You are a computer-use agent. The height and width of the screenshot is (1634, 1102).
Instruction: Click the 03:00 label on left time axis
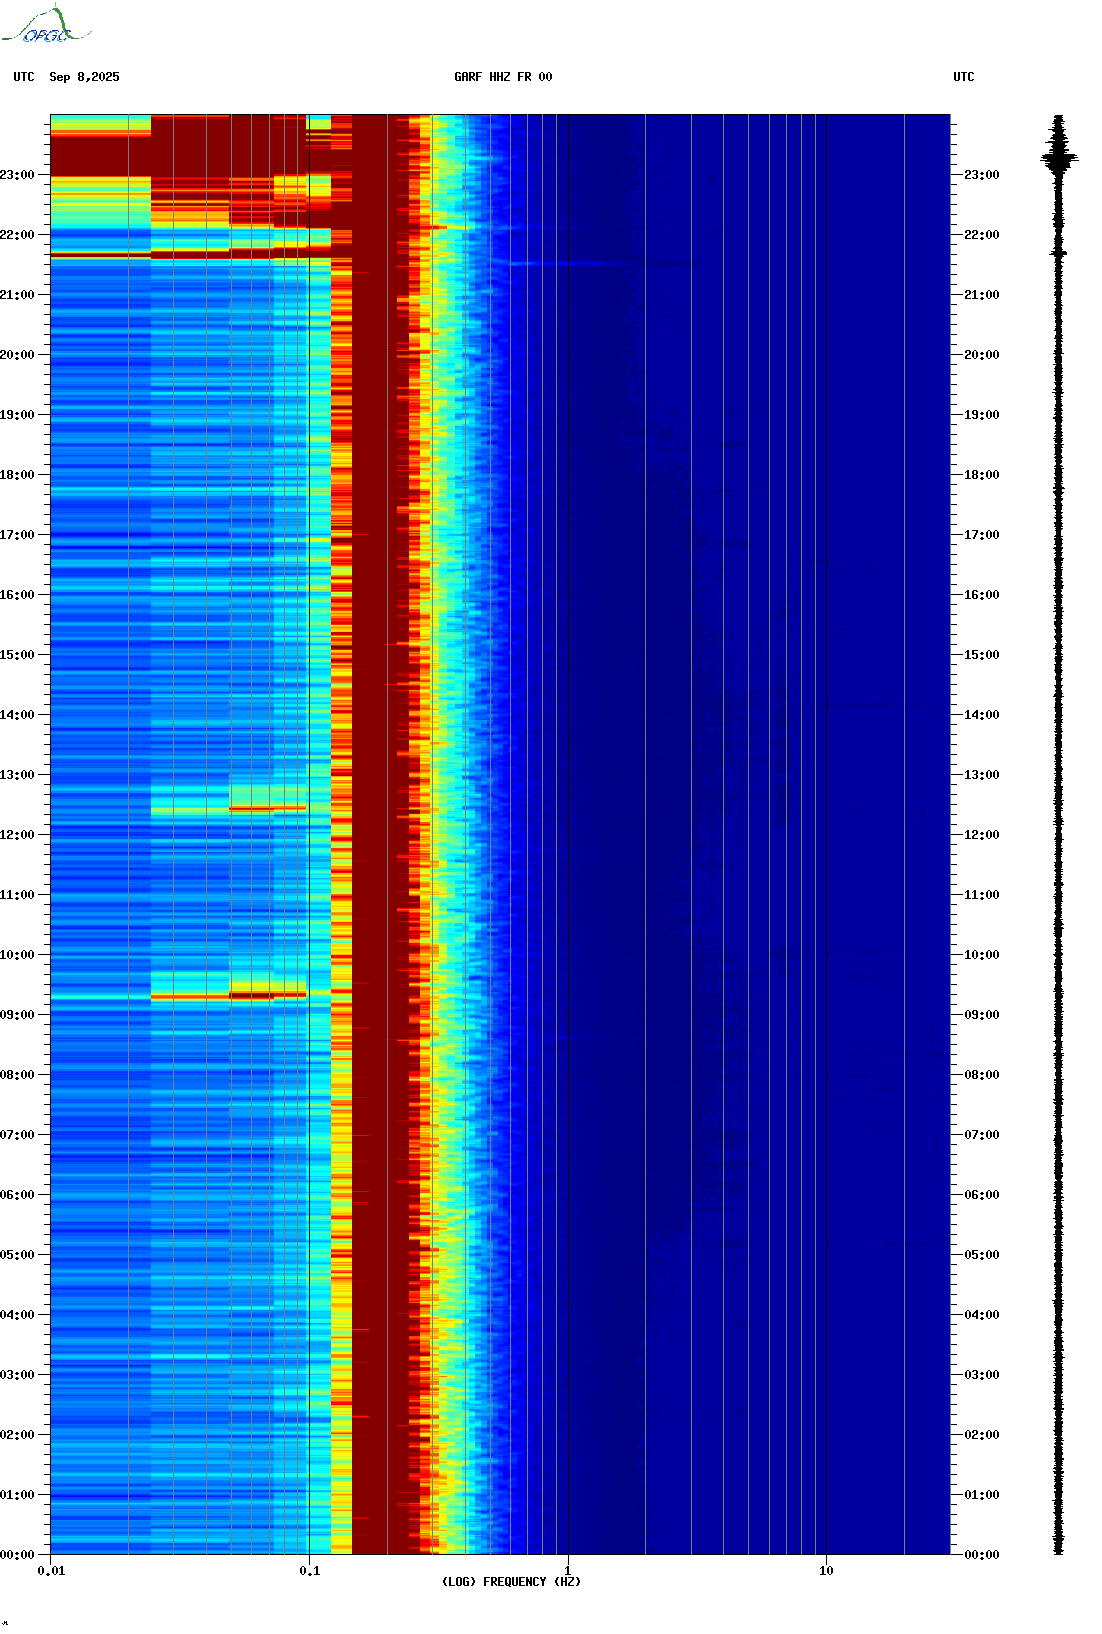tap(17, 1375)
